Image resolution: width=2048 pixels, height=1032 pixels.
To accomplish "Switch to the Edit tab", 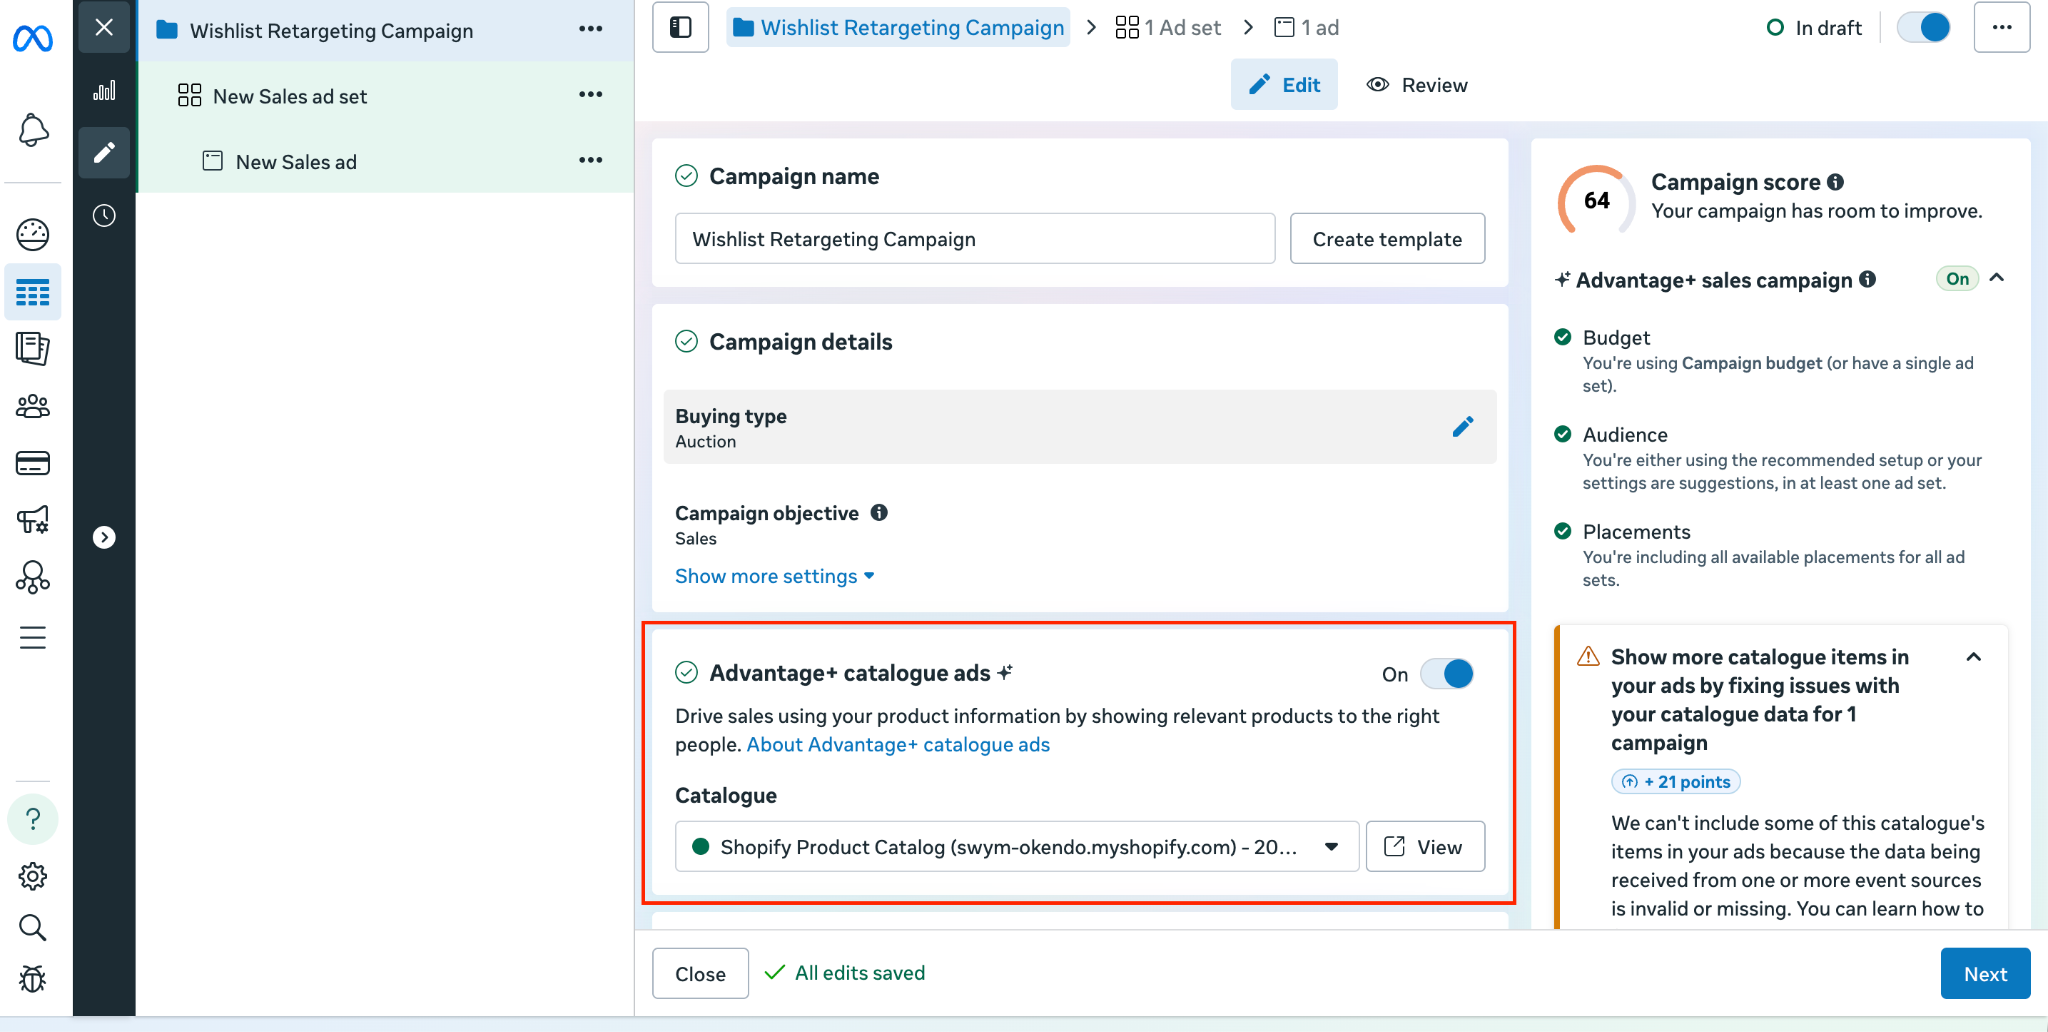I will (1284, 85).
